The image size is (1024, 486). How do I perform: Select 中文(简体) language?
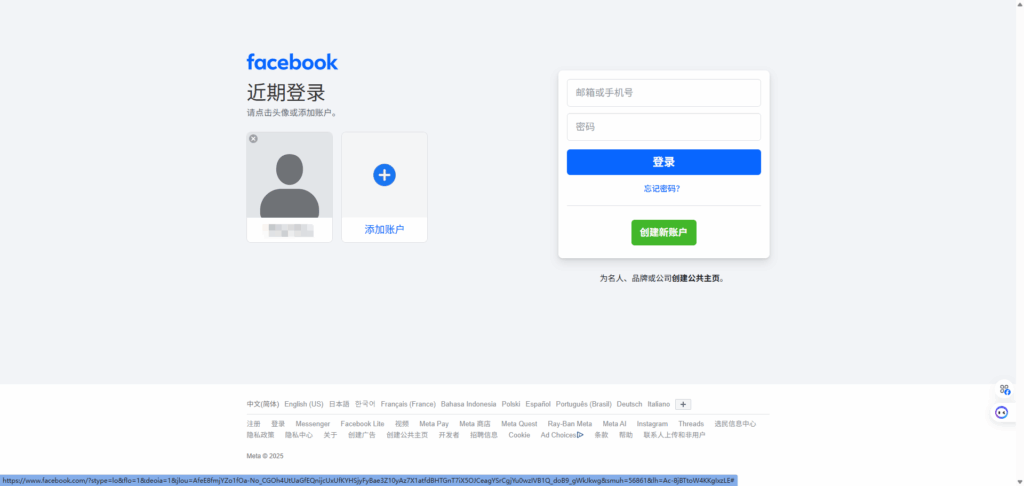[263, 404]
